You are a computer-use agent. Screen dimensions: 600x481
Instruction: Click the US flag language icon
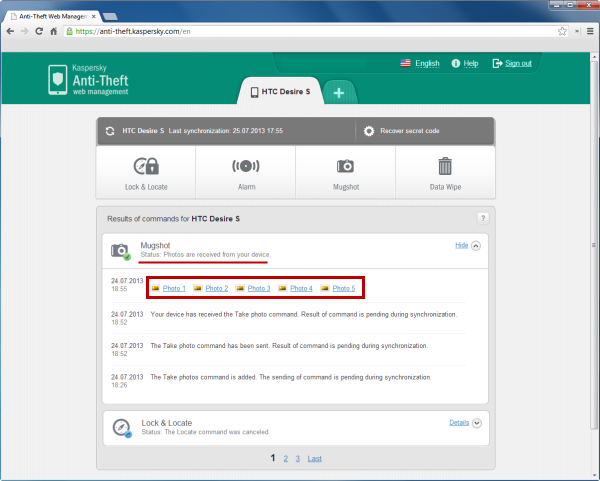[405, 63]
